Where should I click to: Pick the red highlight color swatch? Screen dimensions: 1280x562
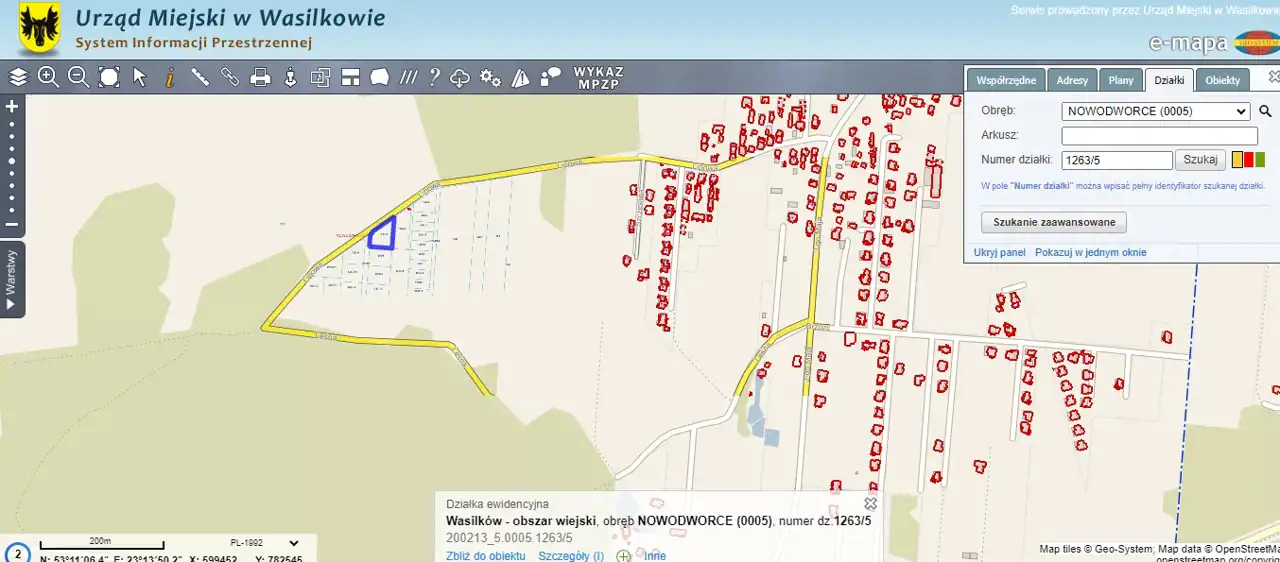[x=1249, y=159]
